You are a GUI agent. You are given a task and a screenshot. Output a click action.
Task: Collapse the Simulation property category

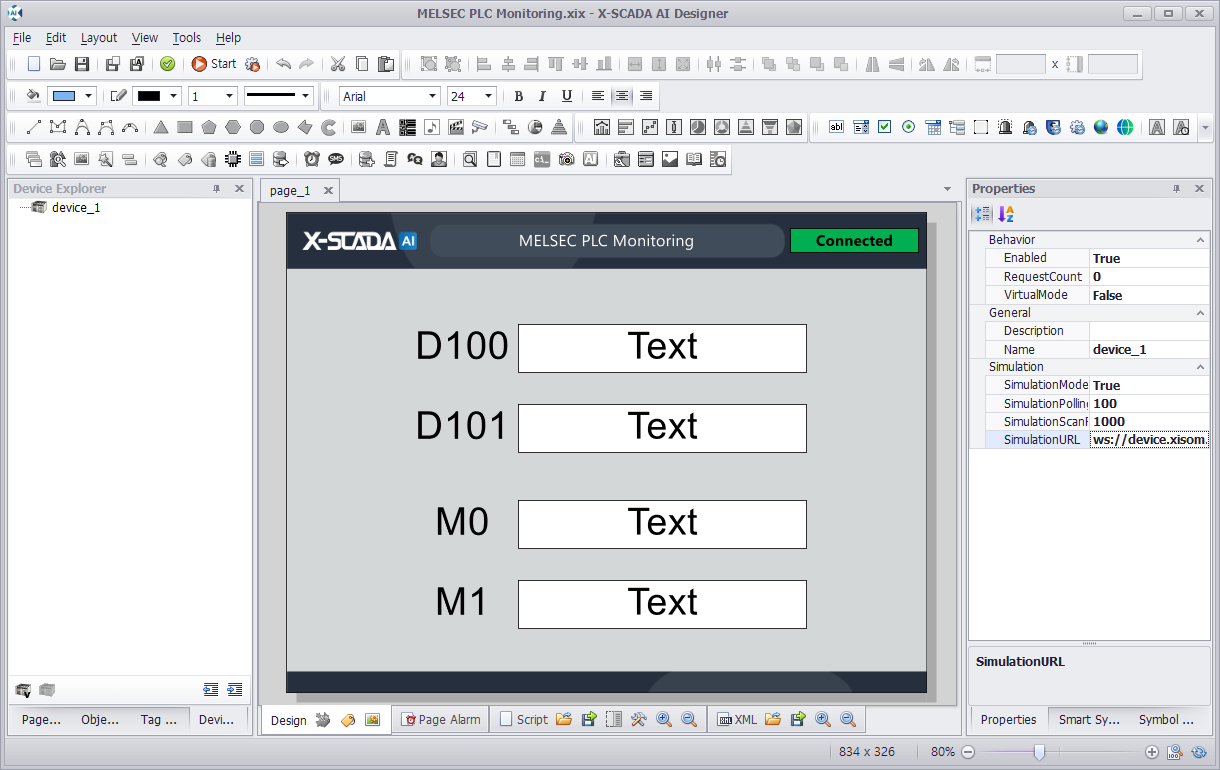(1201, 367)
